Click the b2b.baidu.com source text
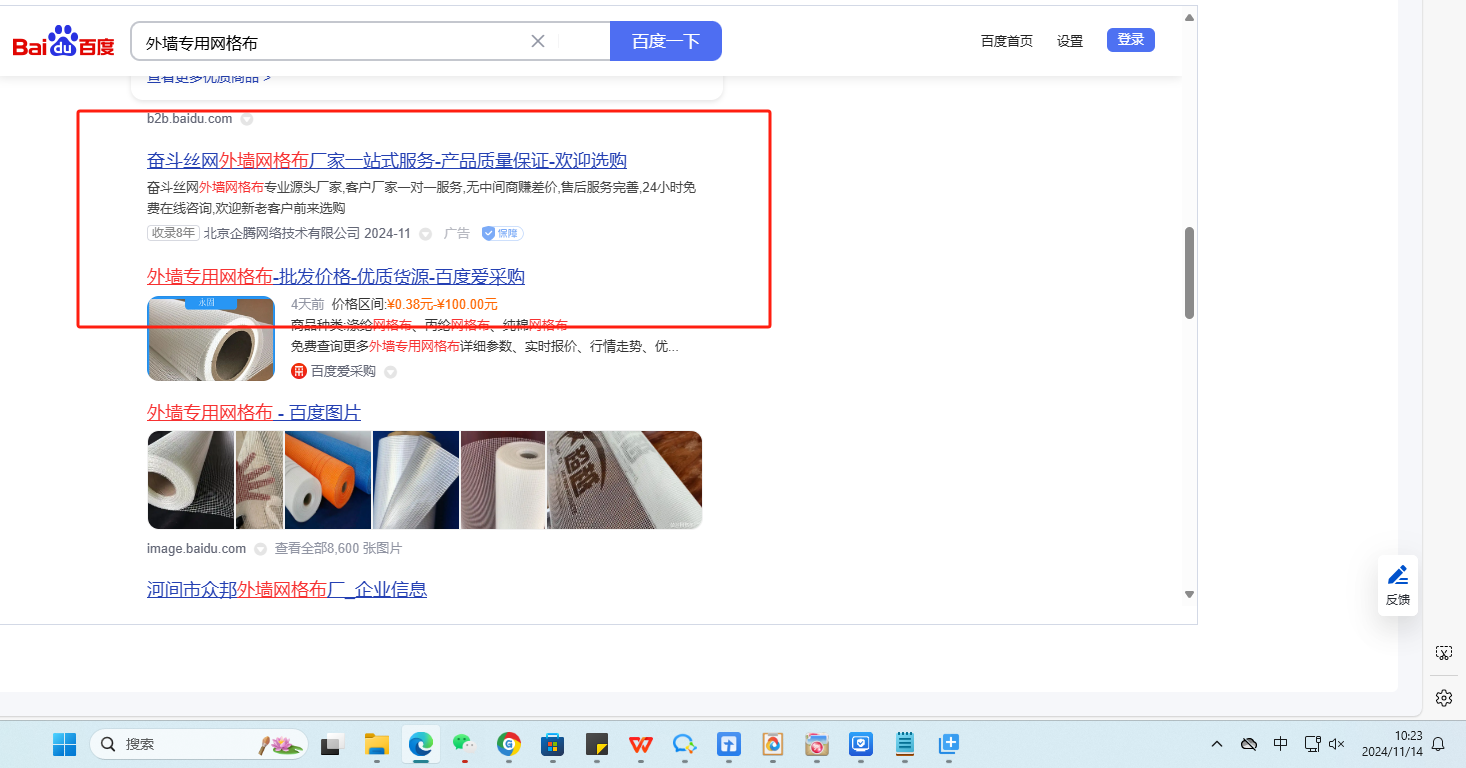This screenshot has height=768, width=1466. point(190,119)
